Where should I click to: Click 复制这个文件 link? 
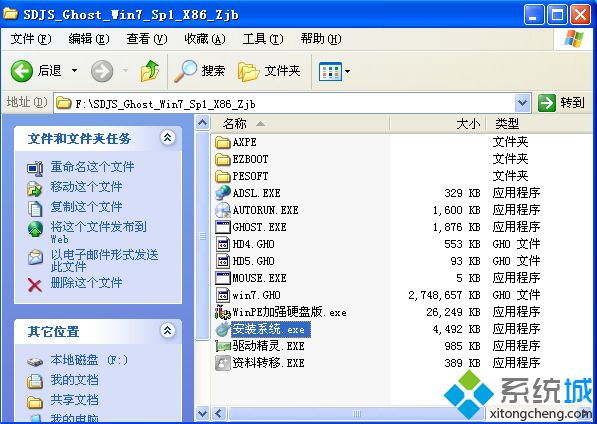tap(86, 207)
